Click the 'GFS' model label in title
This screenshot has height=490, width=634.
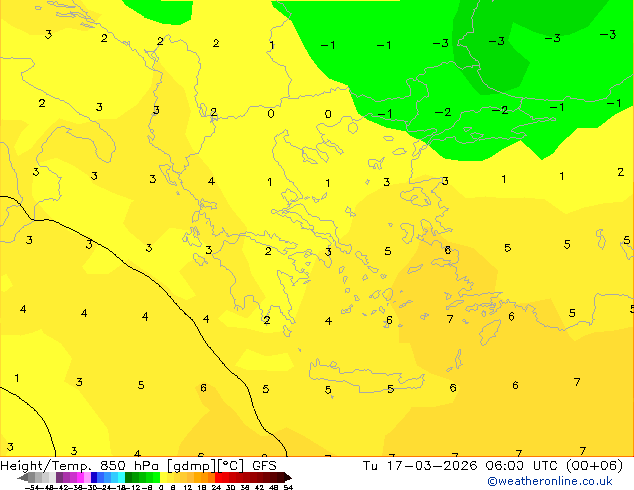[x=264, y=466]
